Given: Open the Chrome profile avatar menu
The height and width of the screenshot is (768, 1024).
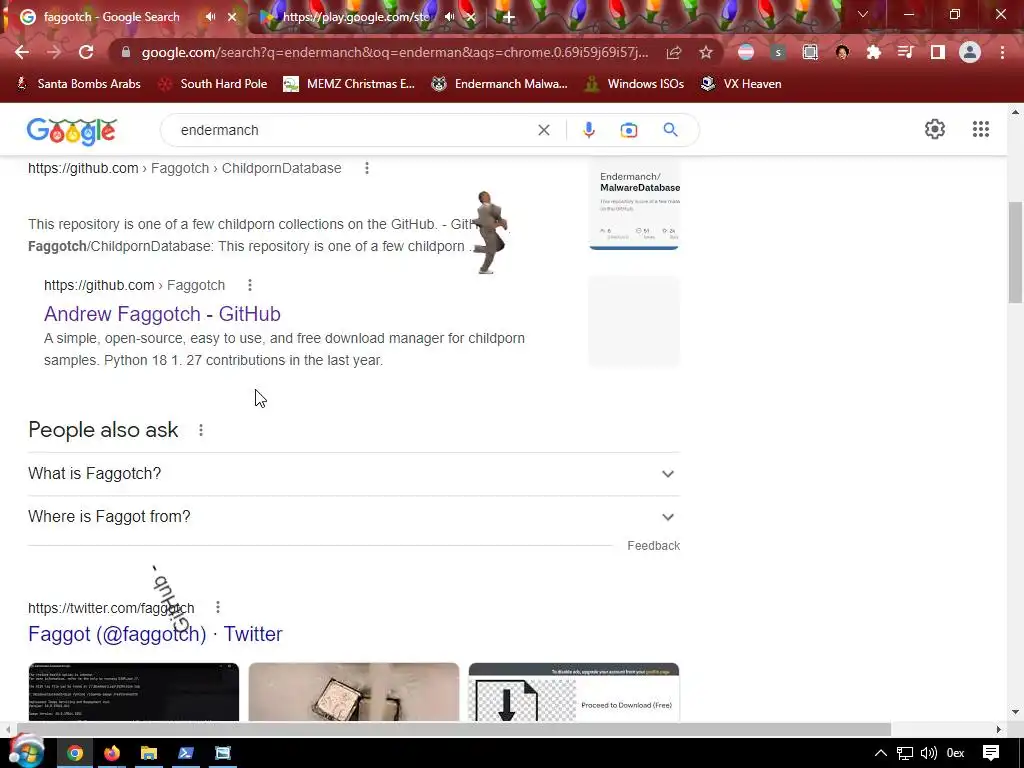Looking at the screenshot, I should (x=970, y=52).
